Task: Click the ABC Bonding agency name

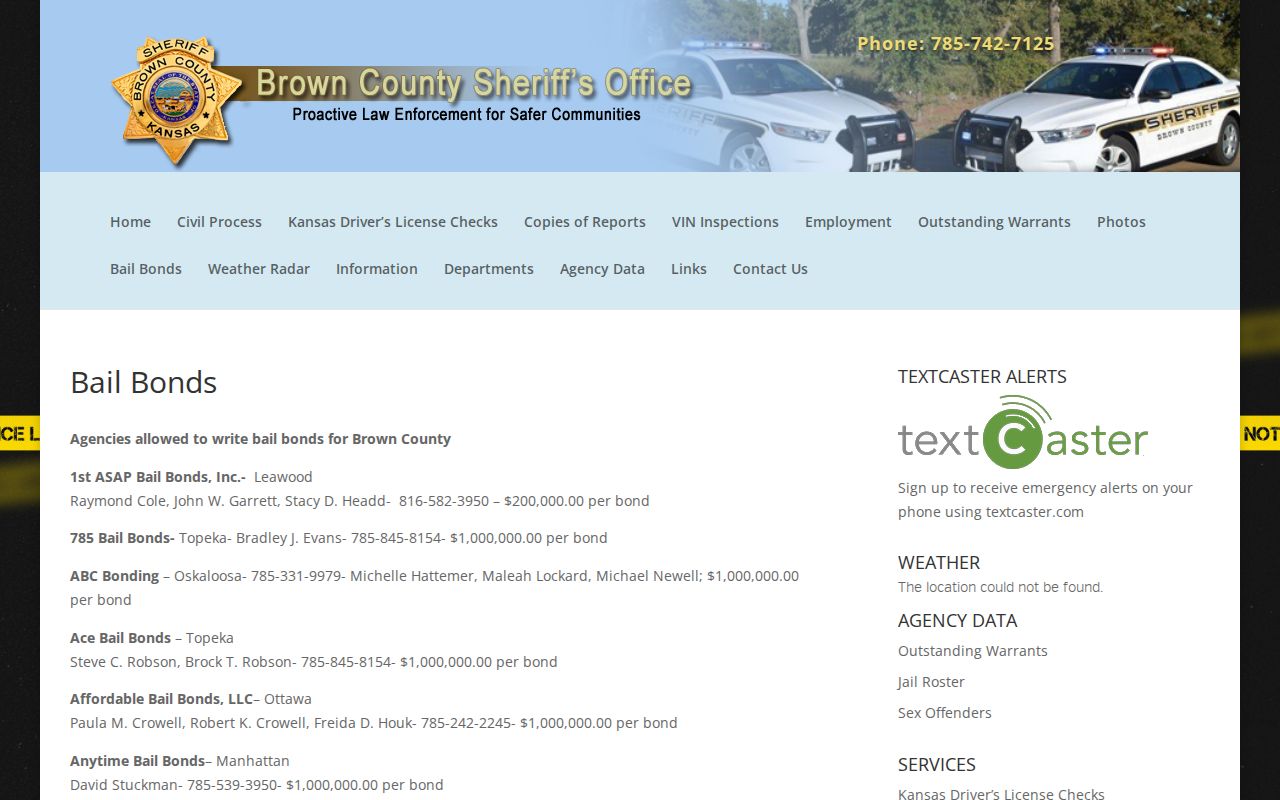Action: click(114, 576)
